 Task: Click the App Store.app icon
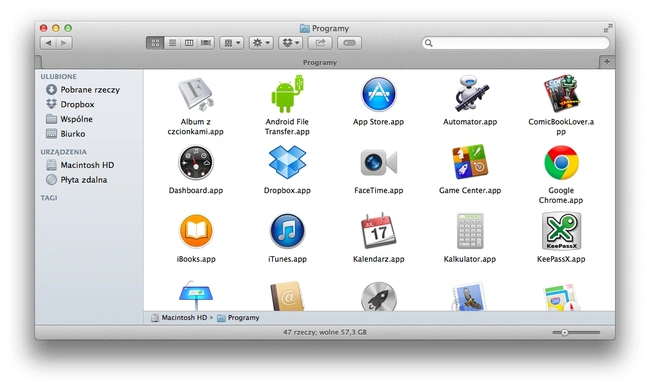(x=378, y=94)
